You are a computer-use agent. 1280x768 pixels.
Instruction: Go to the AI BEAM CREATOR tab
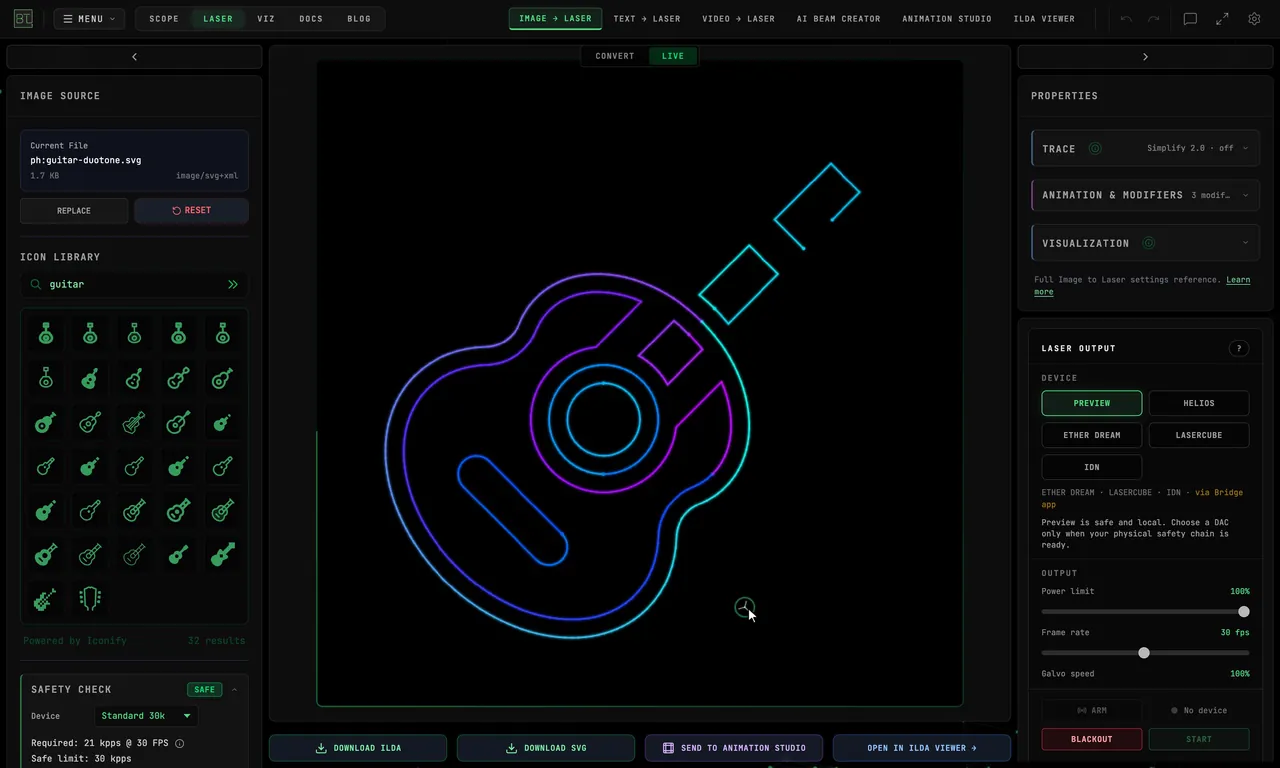[839, 19]
